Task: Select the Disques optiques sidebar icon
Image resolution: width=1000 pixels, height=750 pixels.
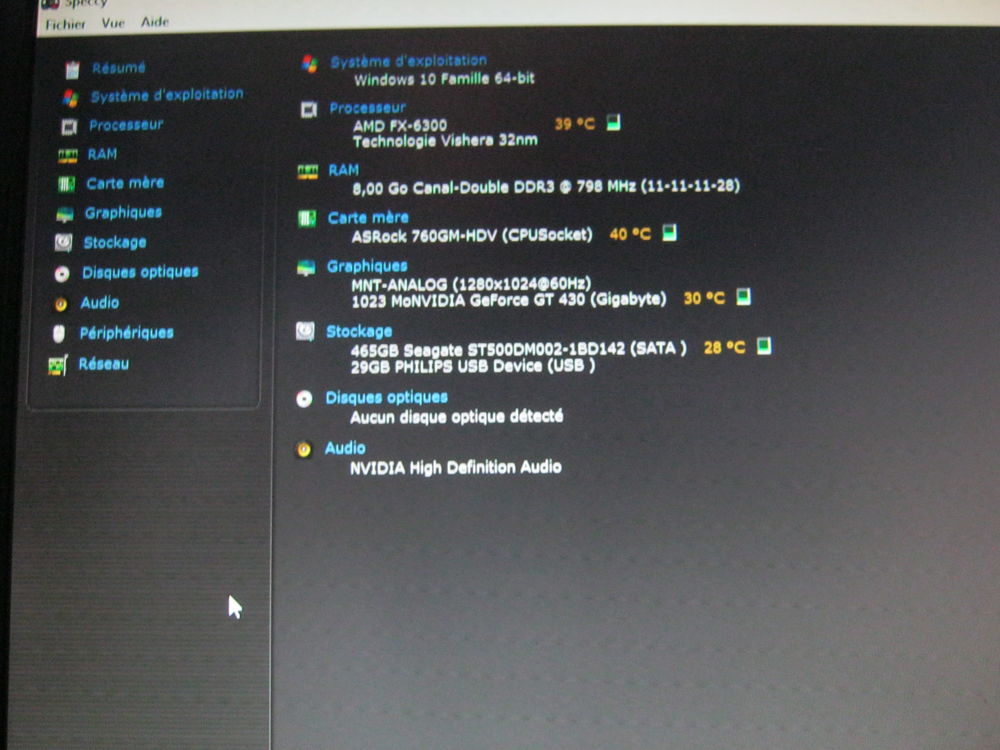Action: pyautogui.click(x=64, y=272)
